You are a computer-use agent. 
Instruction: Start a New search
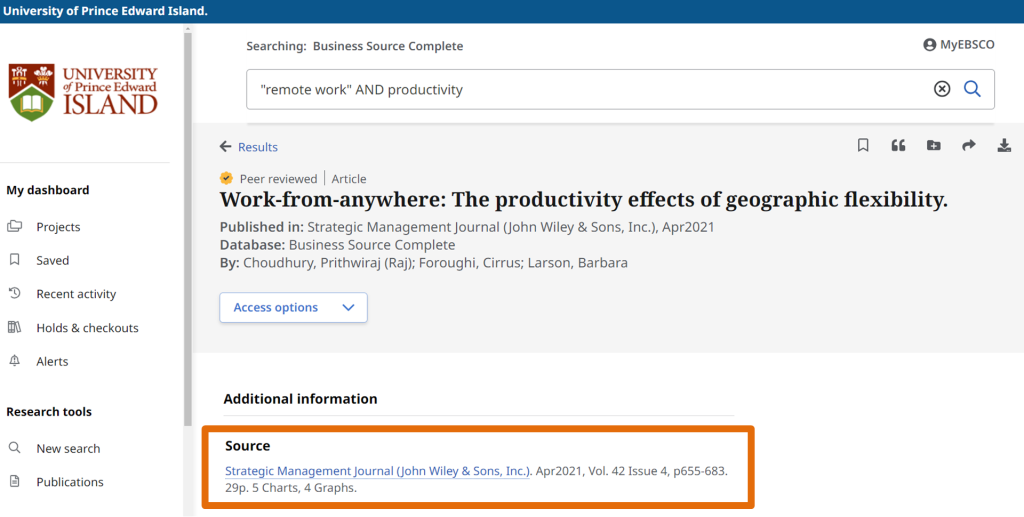tap(68, 448)
